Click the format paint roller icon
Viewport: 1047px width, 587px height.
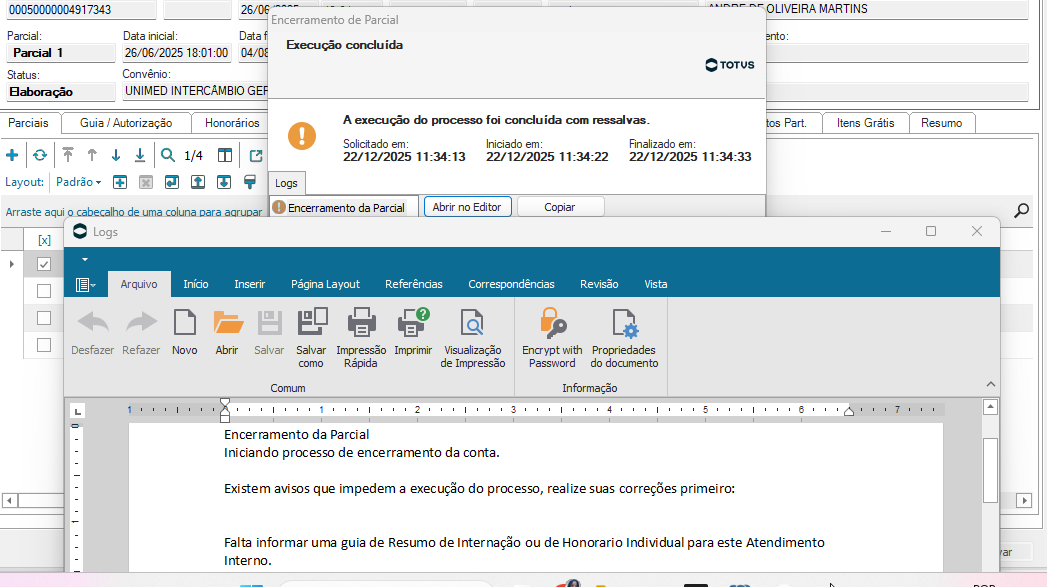point(250,182)
